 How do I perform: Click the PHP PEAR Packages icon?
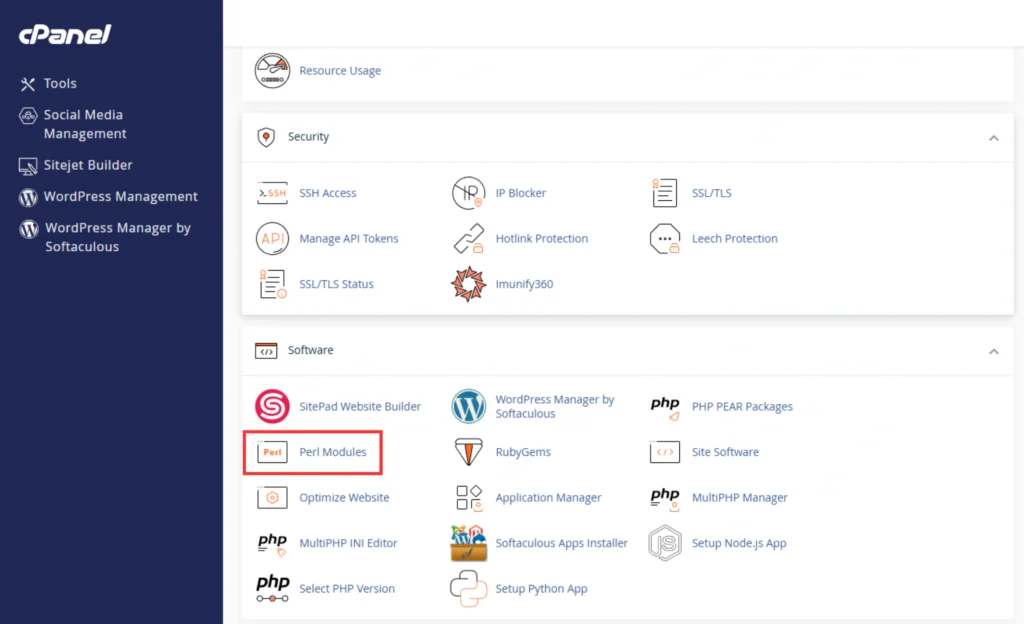point(665,408)
